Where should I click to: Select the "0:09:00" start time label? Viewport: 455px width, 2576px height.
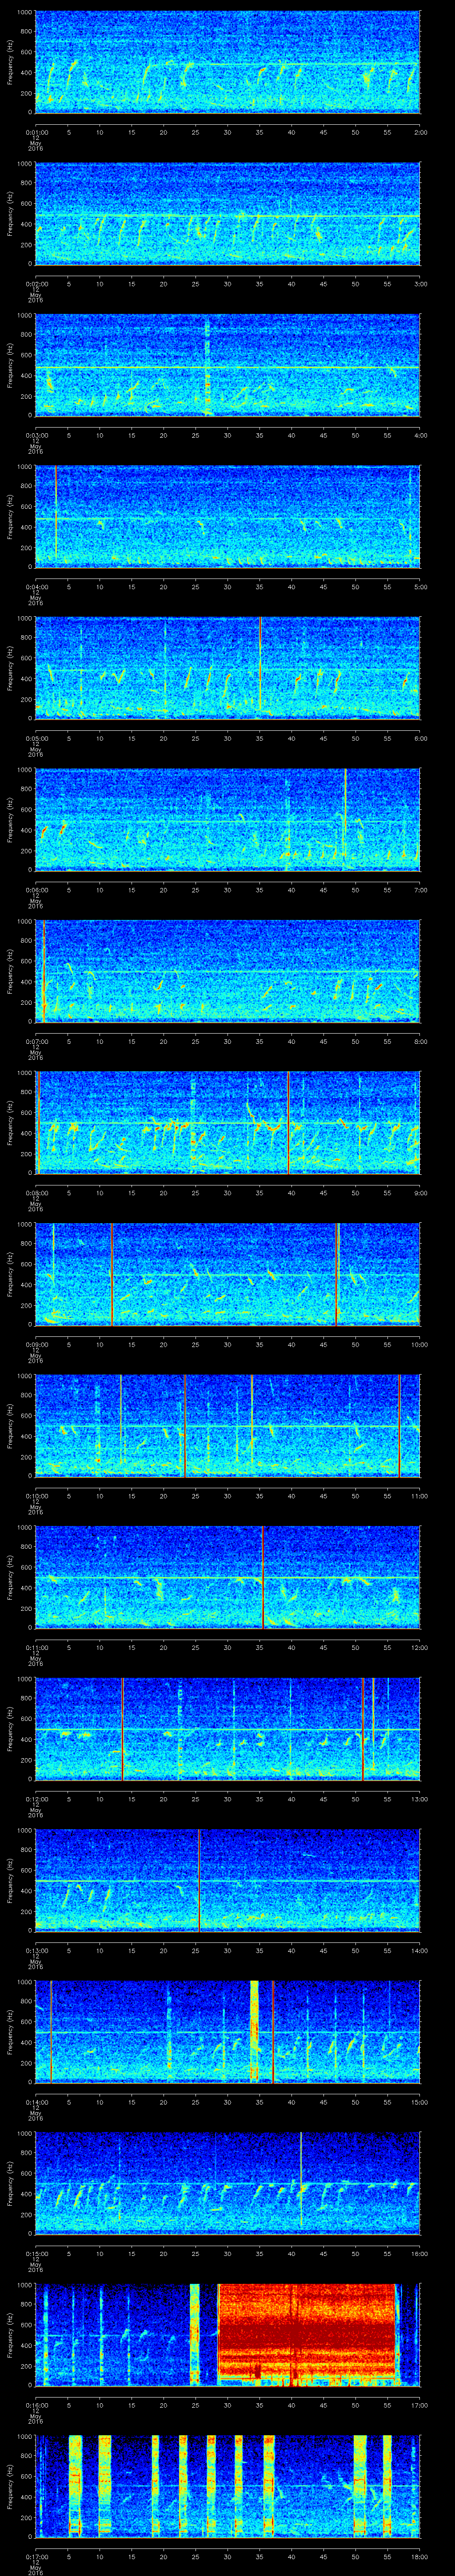pos(36,1344)
